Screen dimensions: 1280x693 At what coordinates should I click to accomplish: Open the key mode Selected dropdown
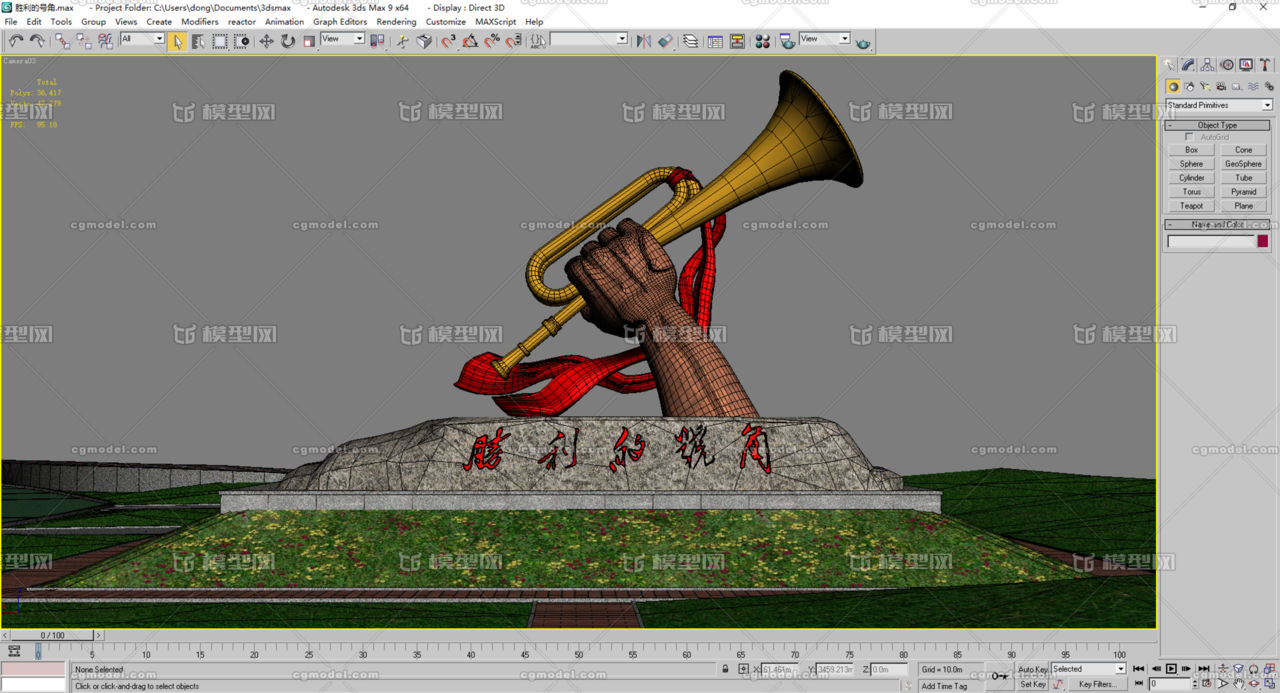(1088, 669)
